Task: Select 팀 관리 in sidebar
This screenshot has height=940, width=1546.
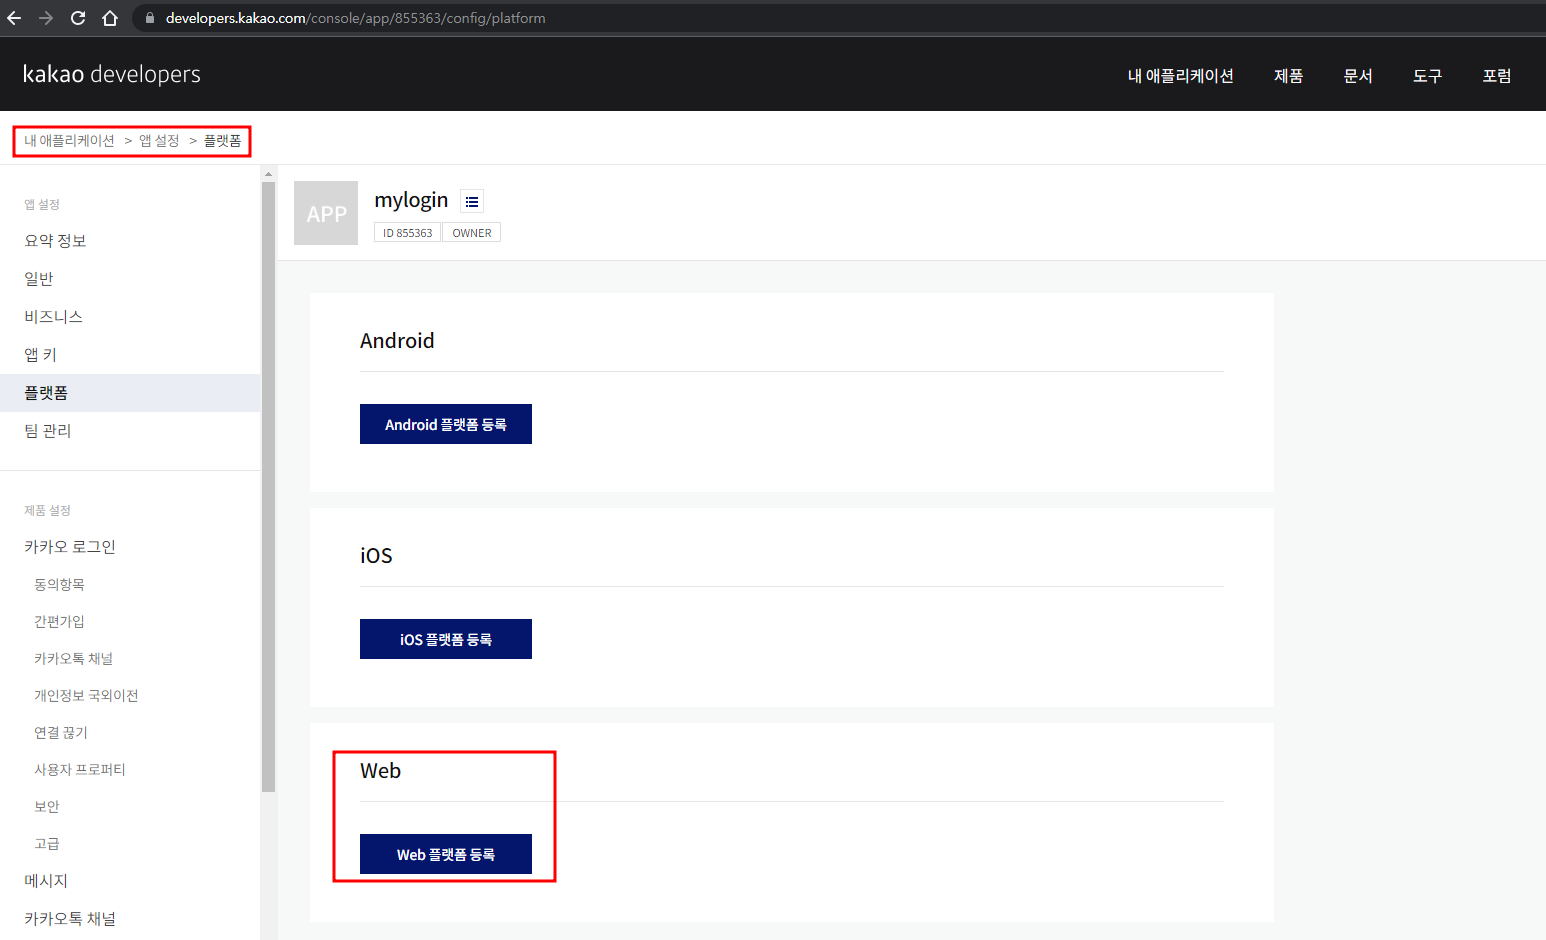Action: [x=130, y=431]
